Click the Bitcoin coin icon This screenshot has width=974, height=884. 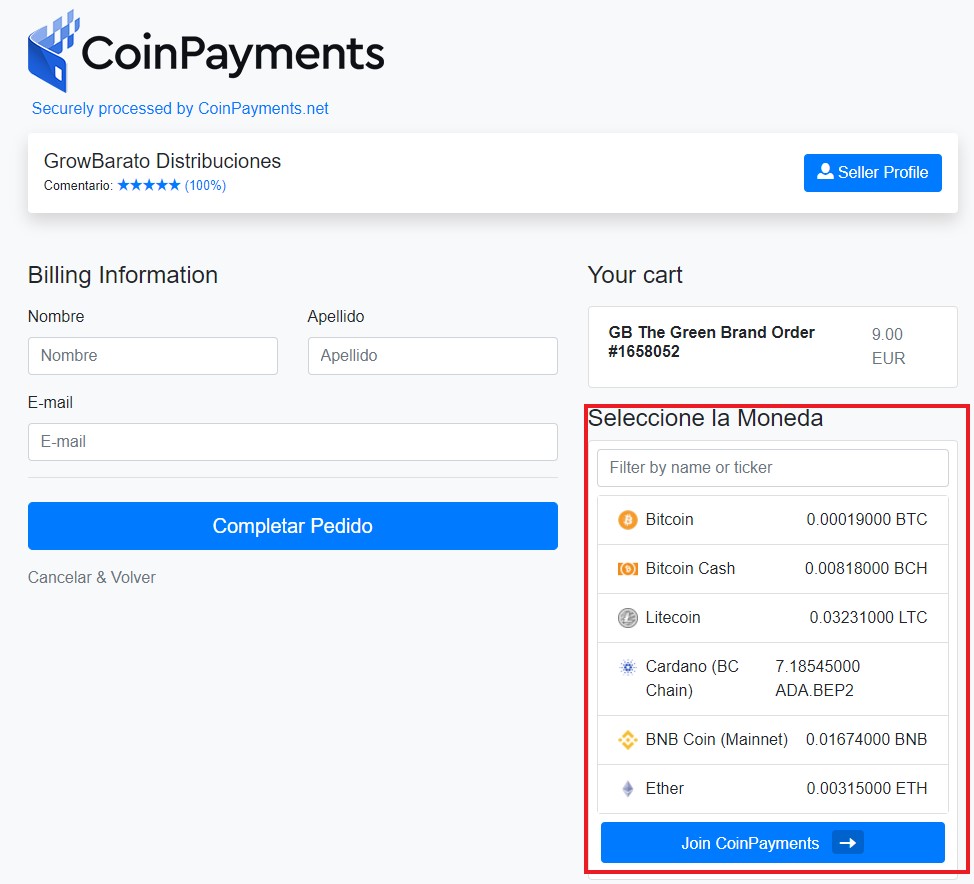point(627,519)
